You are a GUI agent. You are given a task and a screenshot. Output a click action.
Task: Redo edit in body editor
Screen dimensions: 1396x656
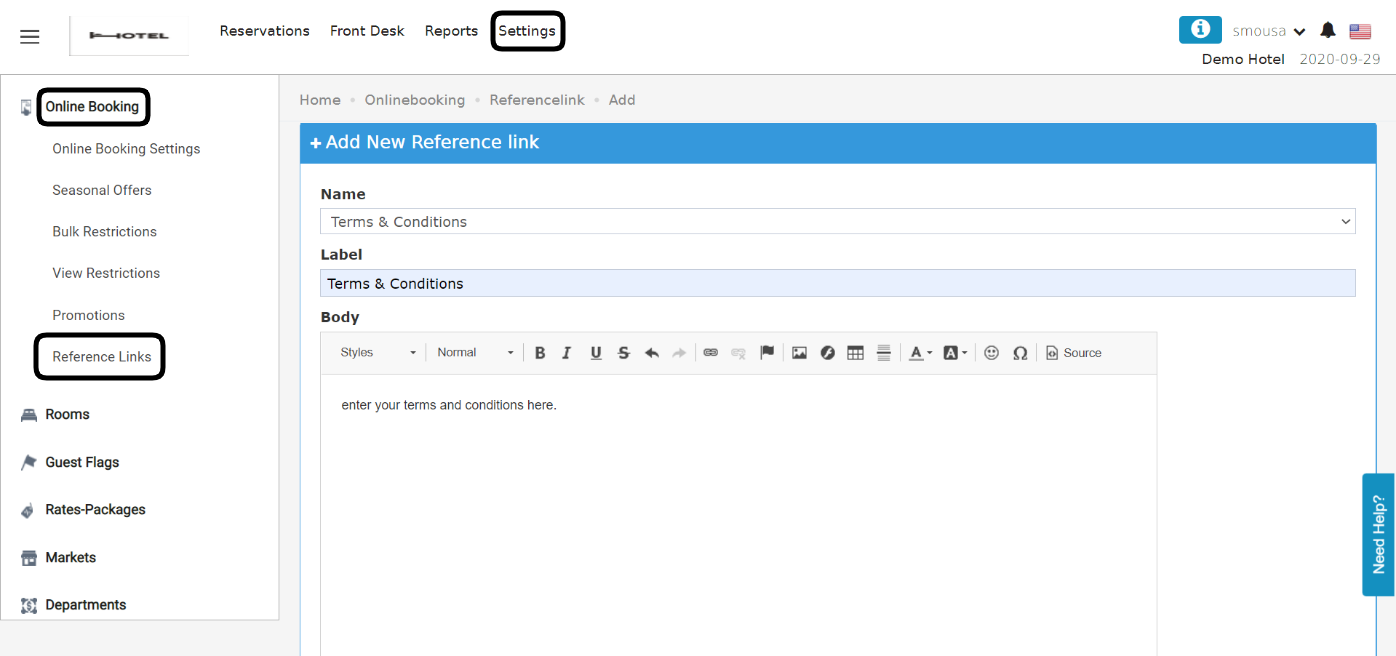[679, 353]
